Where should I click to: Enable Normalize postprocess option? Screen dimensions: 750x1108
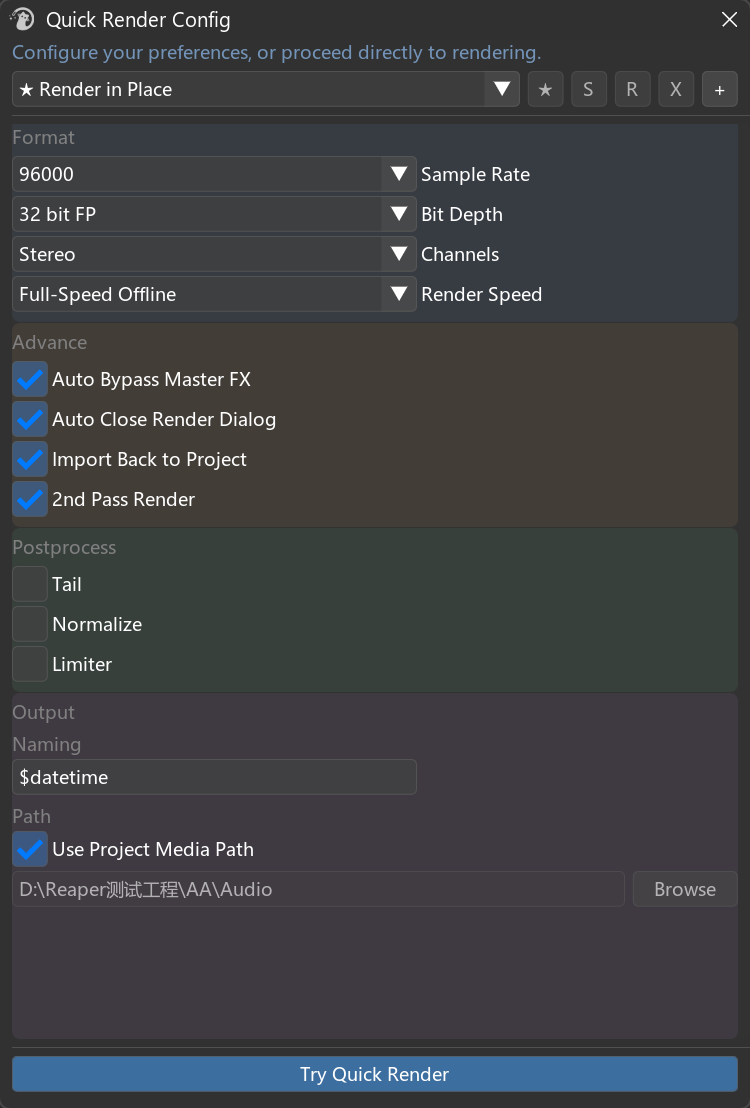(x=30, y=625)
